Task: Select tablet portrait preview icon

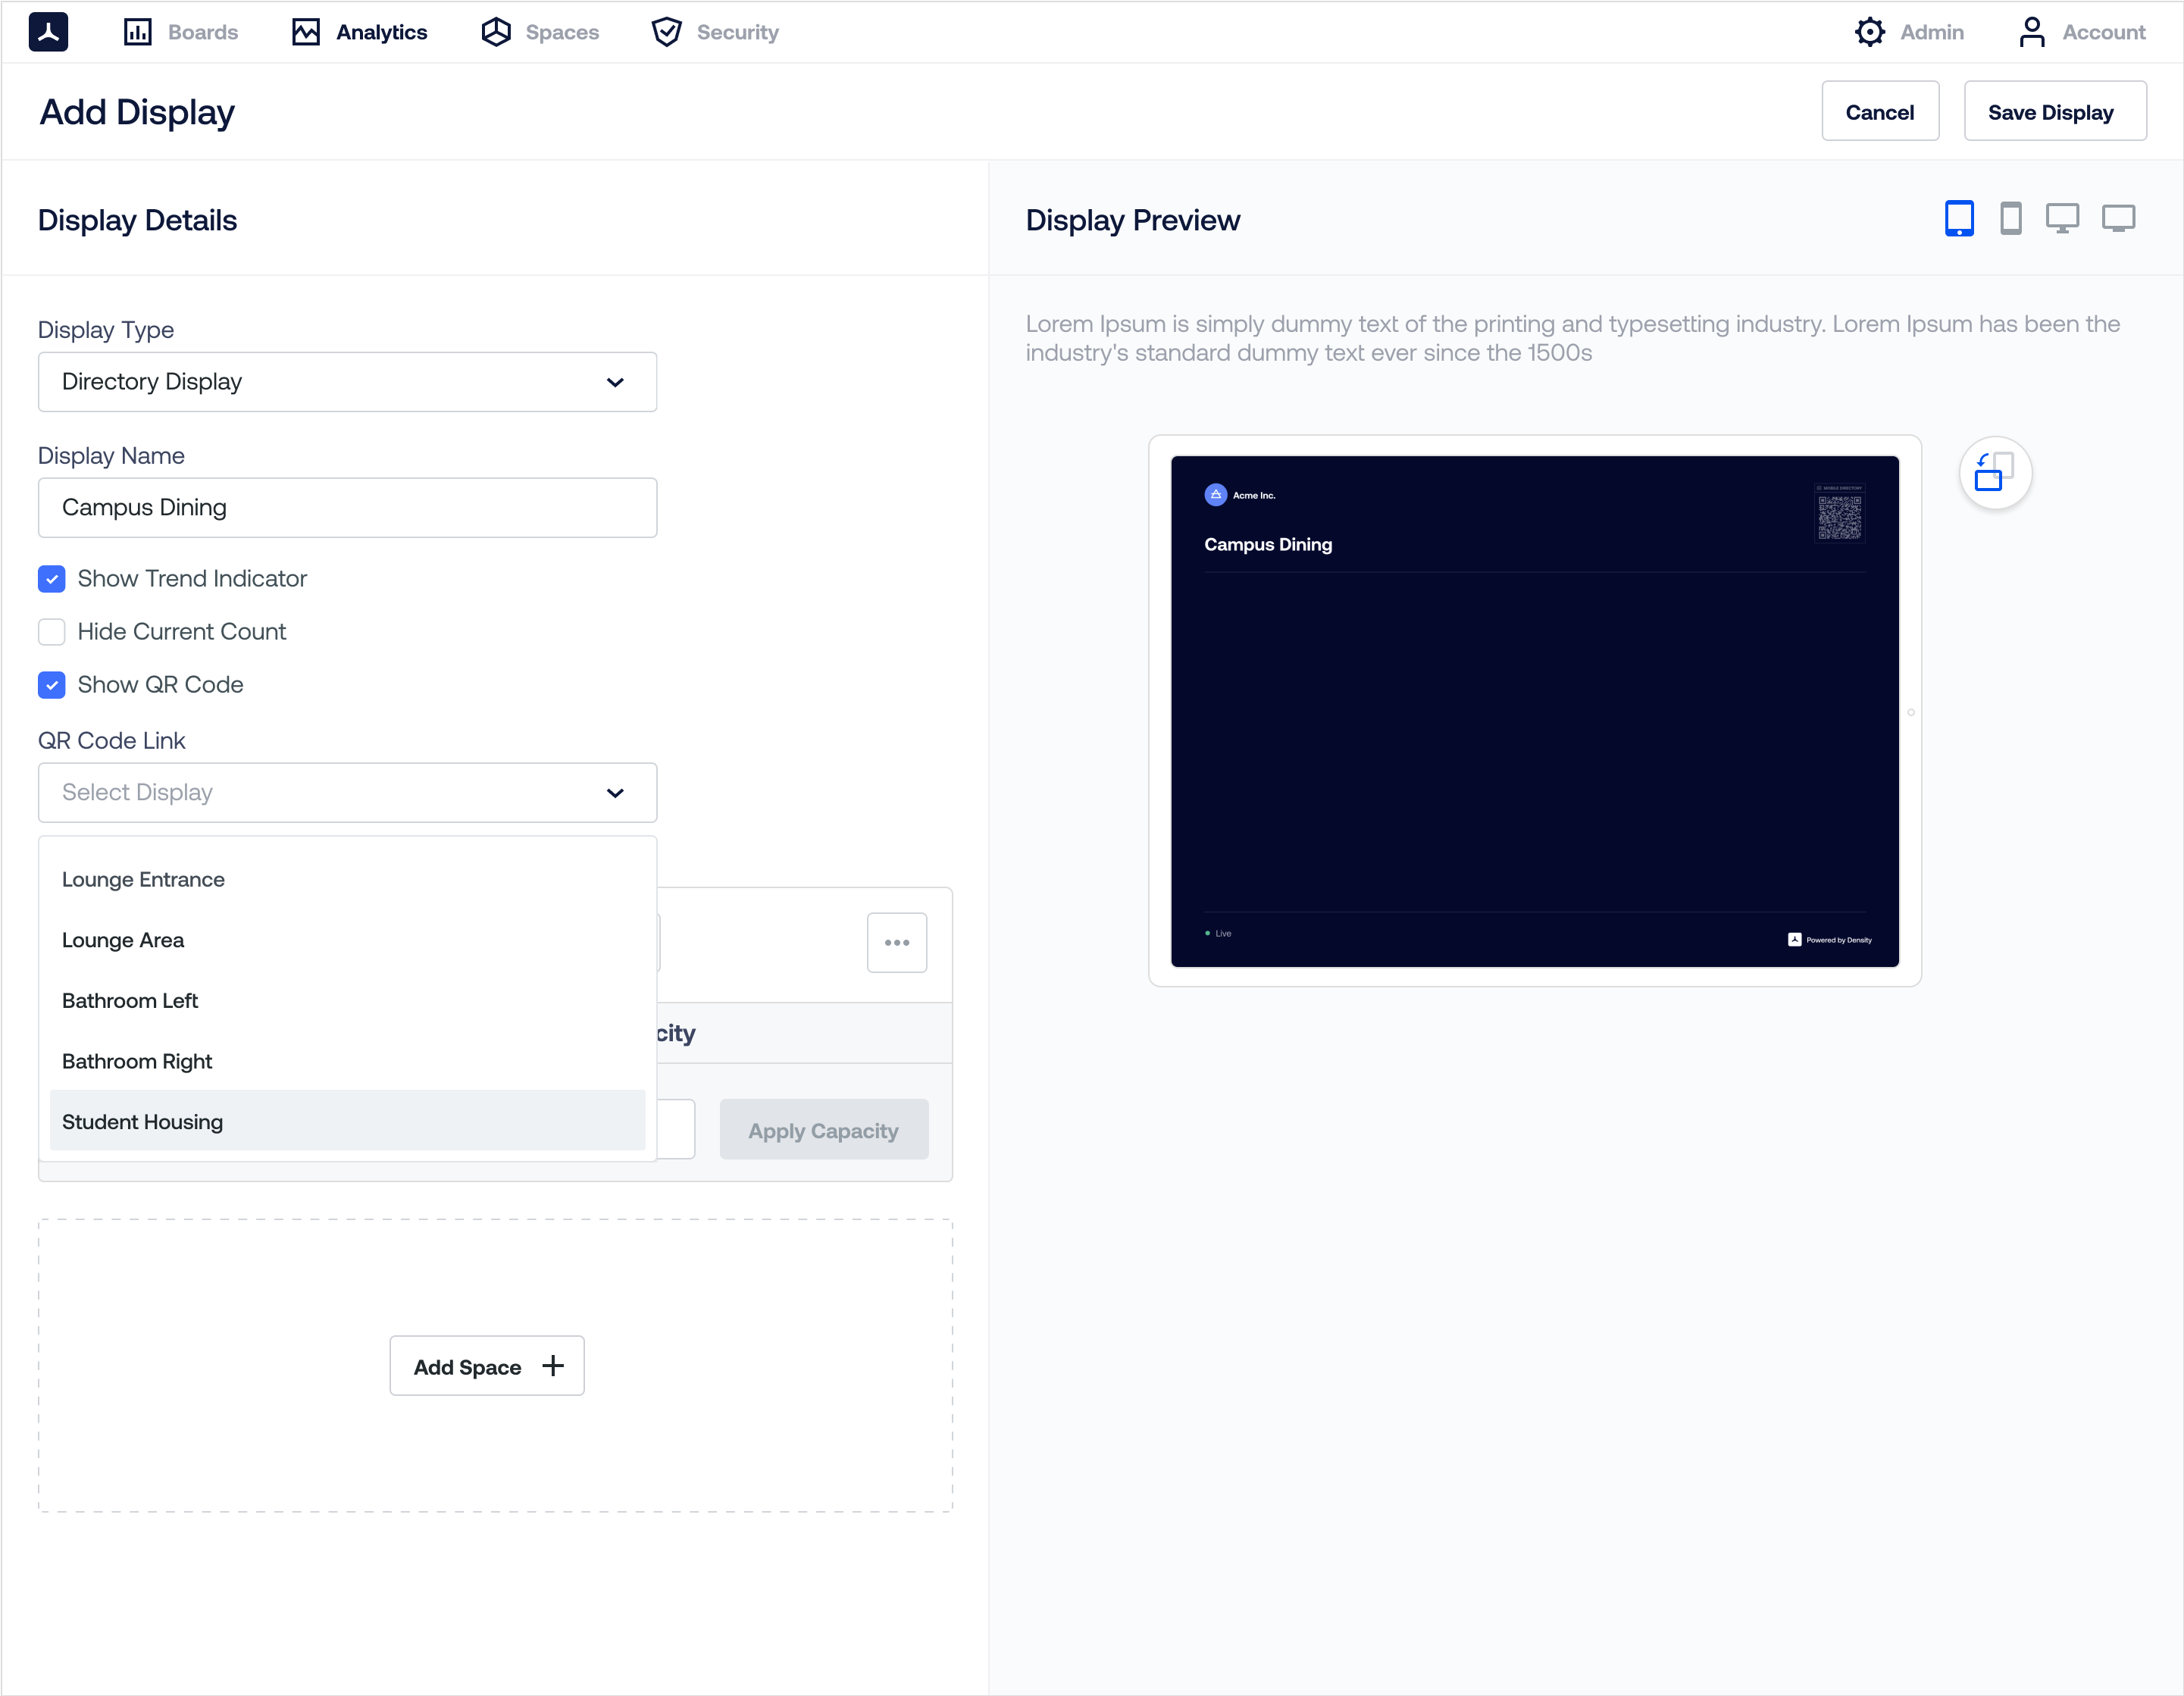Action: [1958, 218]
